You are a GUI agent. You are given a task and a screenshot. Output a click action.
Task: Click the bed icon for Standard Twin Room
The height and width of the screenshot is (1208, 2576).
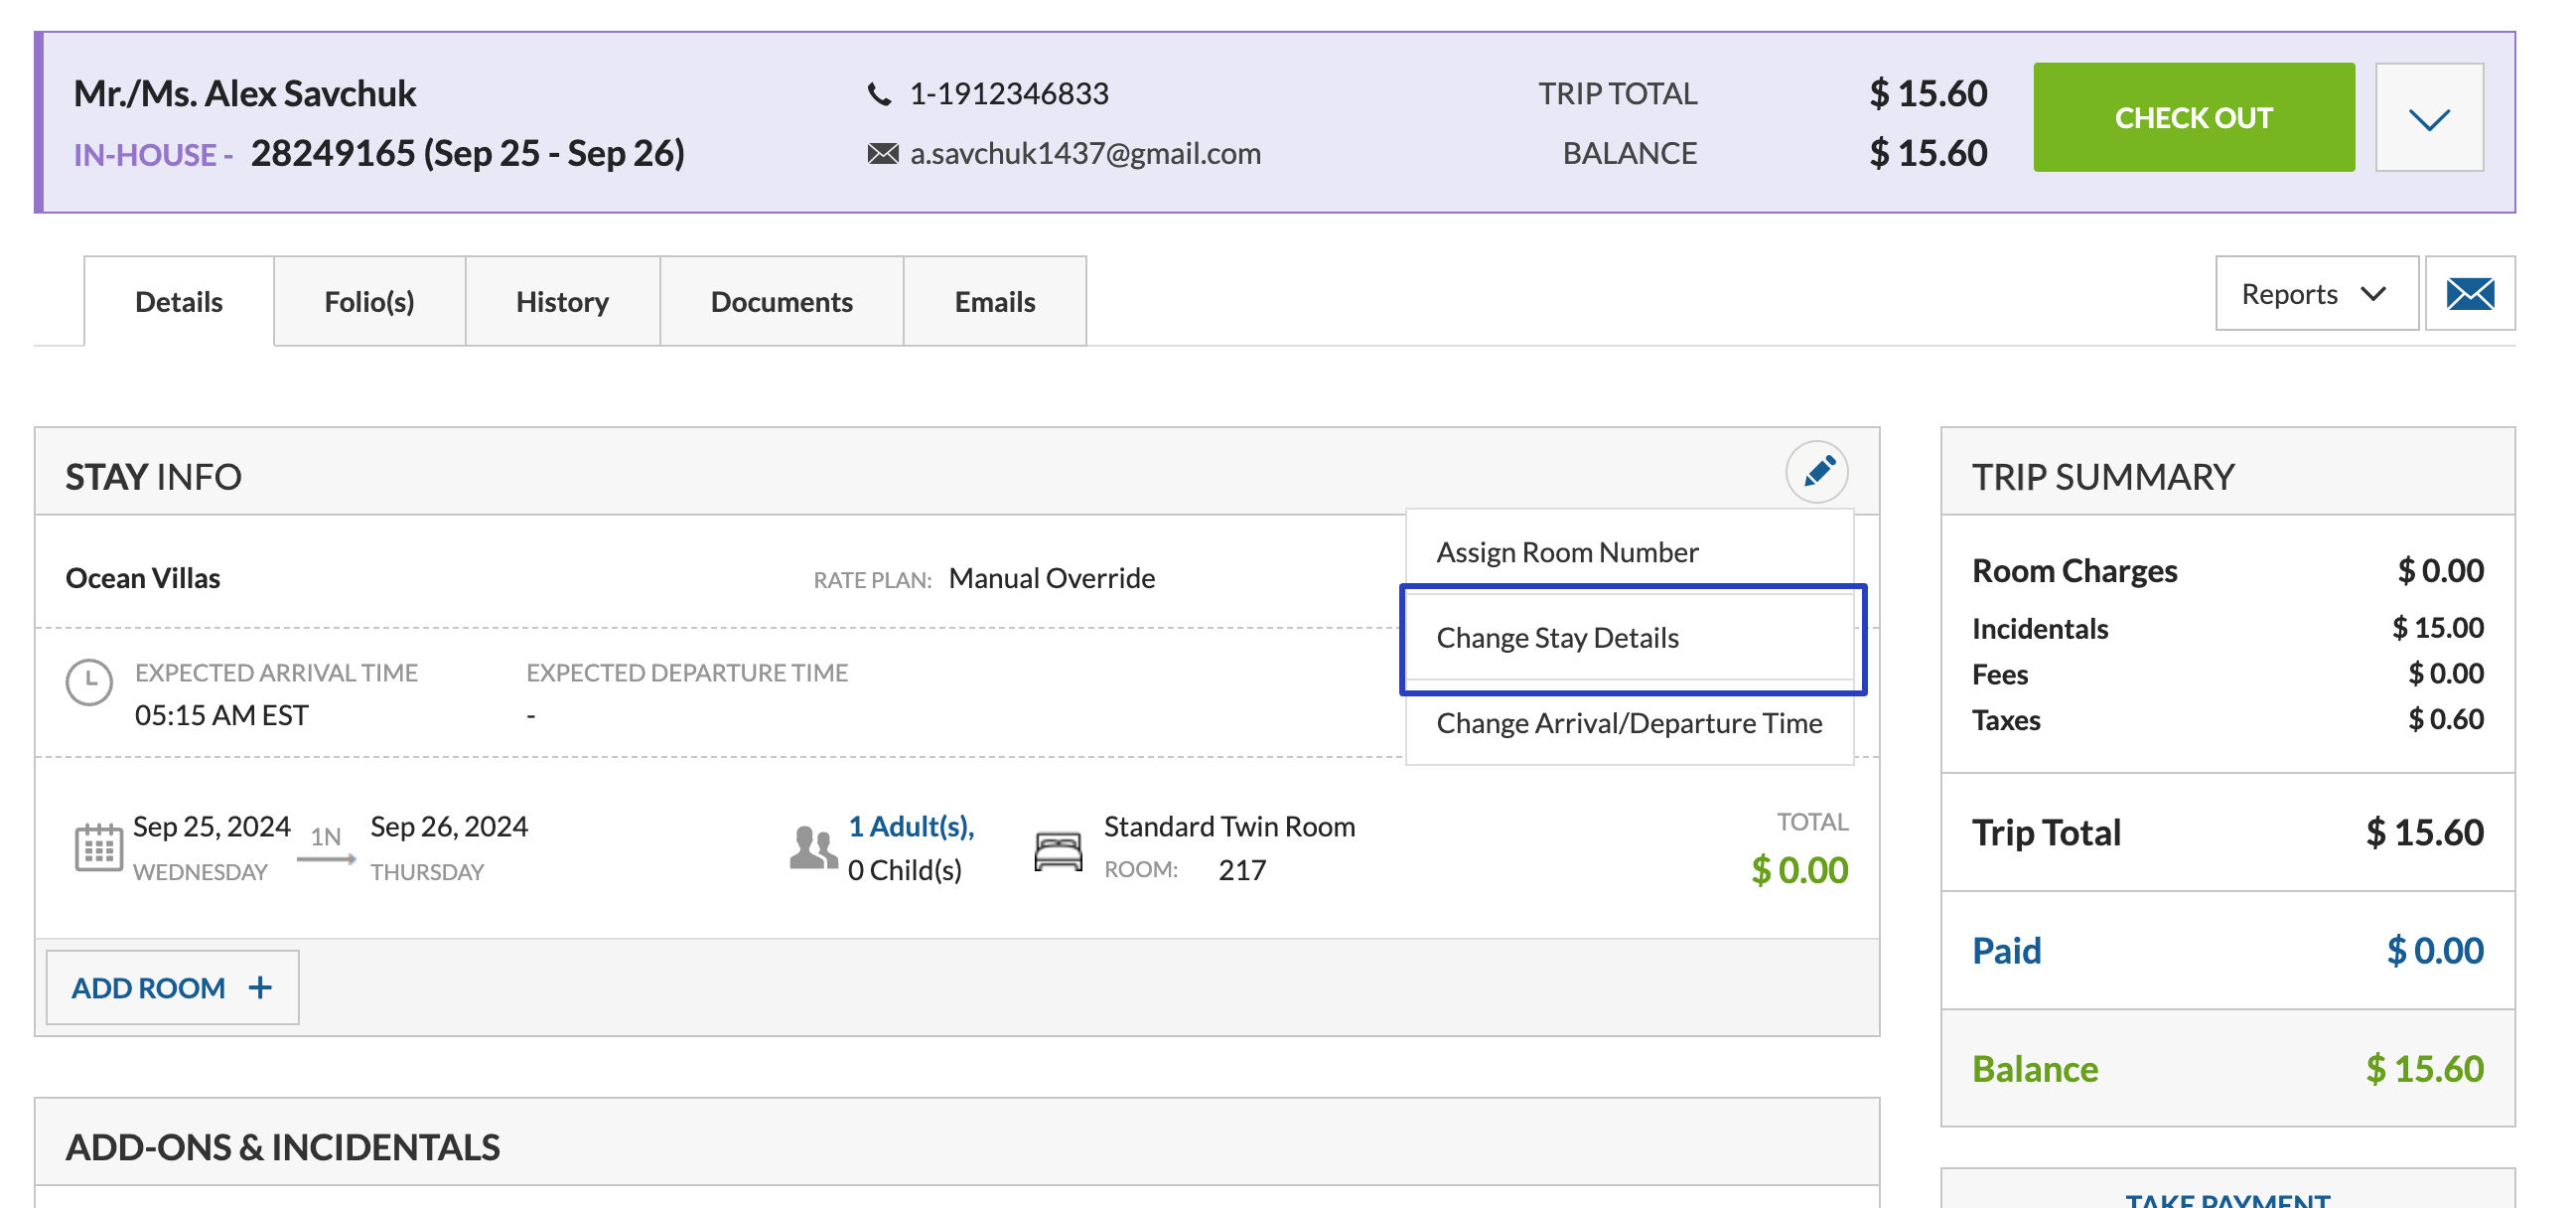pyautogui.click(x=1057, y=850)
